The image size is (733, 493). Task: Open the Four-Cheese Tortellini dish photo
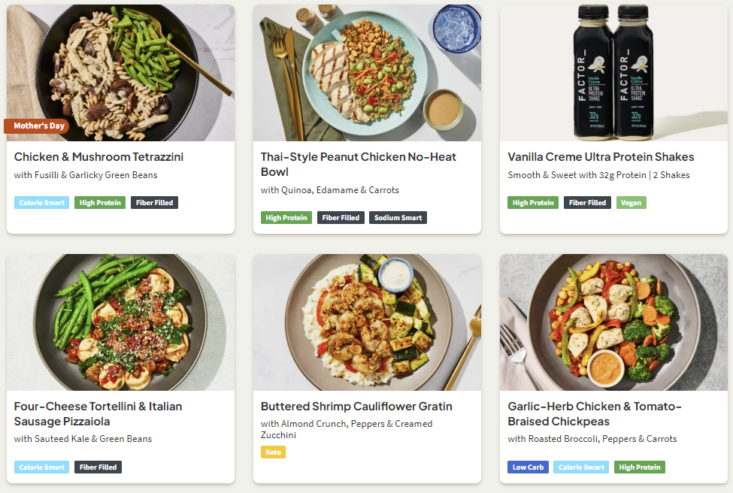(x=120, y=322)
